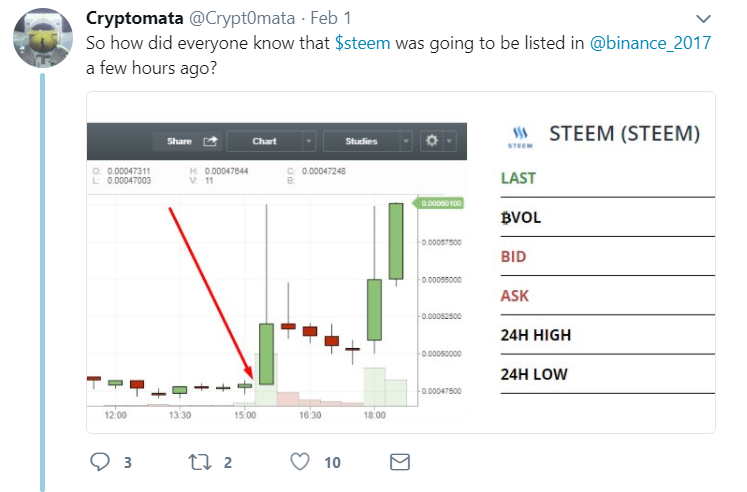This screenshot has height=492, width=747.
Task: Open the $steem cashtag link
Action: (363, 44)
